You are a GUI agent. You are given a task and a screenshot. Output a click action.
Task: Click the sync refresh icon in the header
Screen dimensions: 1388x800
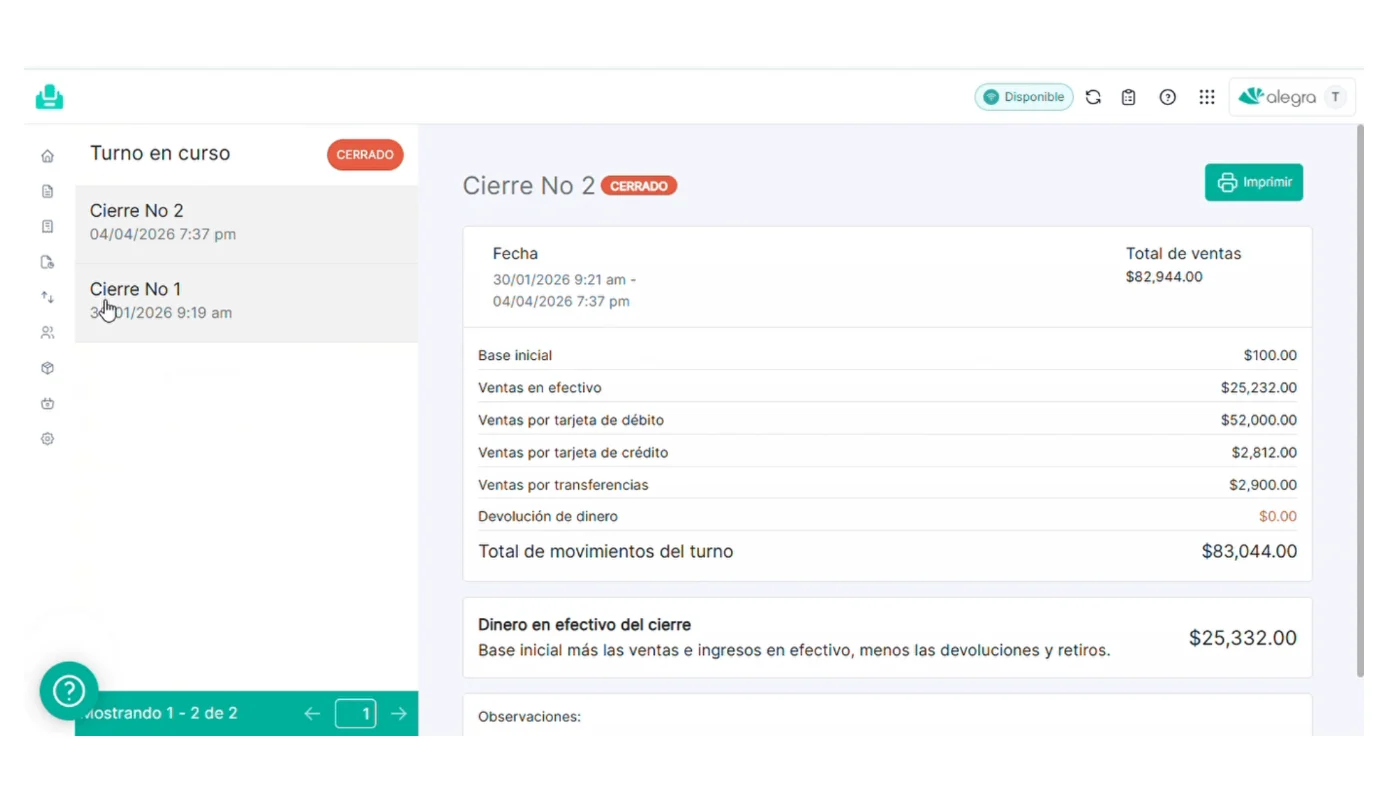tap(1093, 97)
